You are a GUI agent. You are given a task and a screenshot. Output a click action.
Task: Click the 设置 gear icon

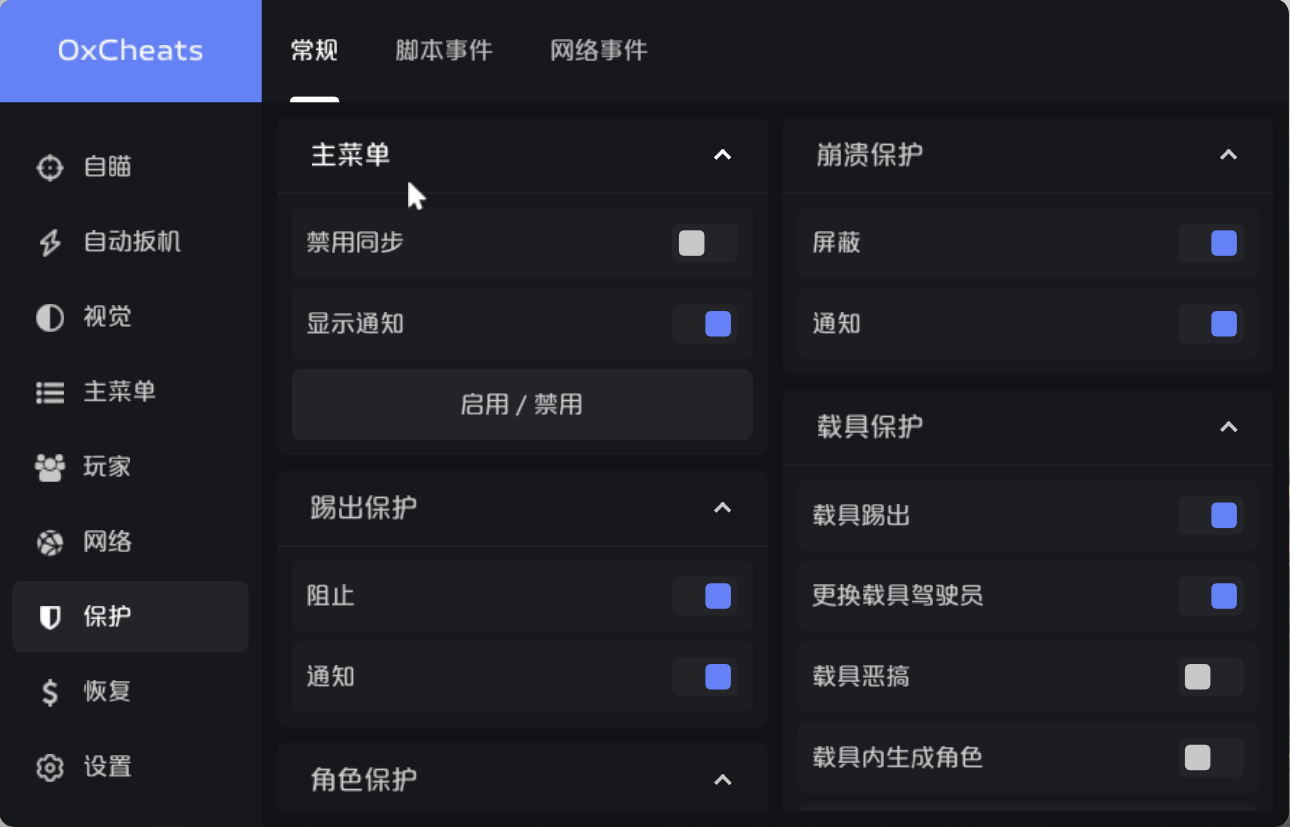[x=49, y=767]
